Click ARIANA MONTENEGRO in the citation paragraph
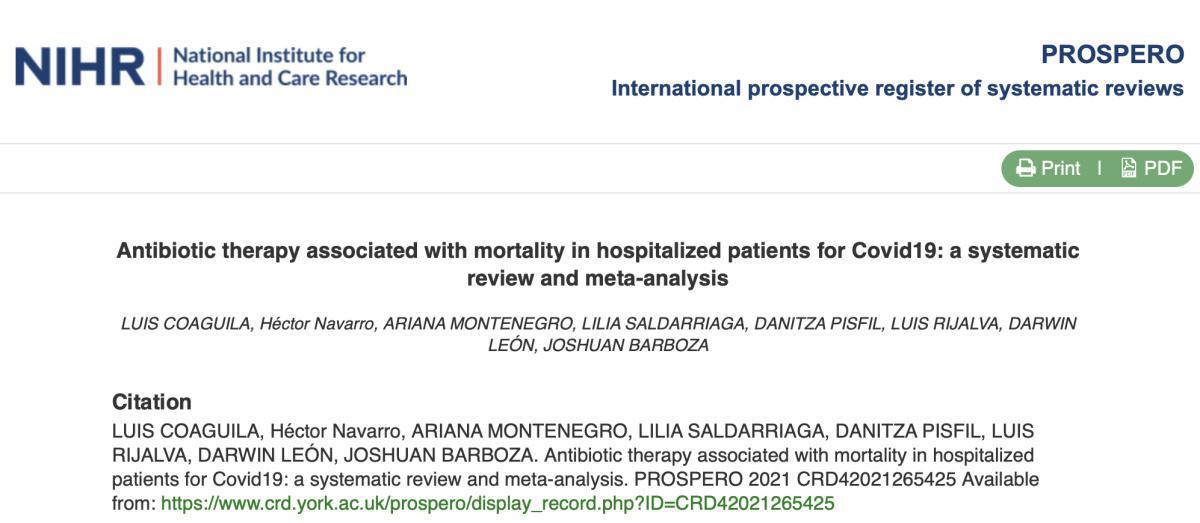The image size is (1200, 523). [x=518, y=430]
